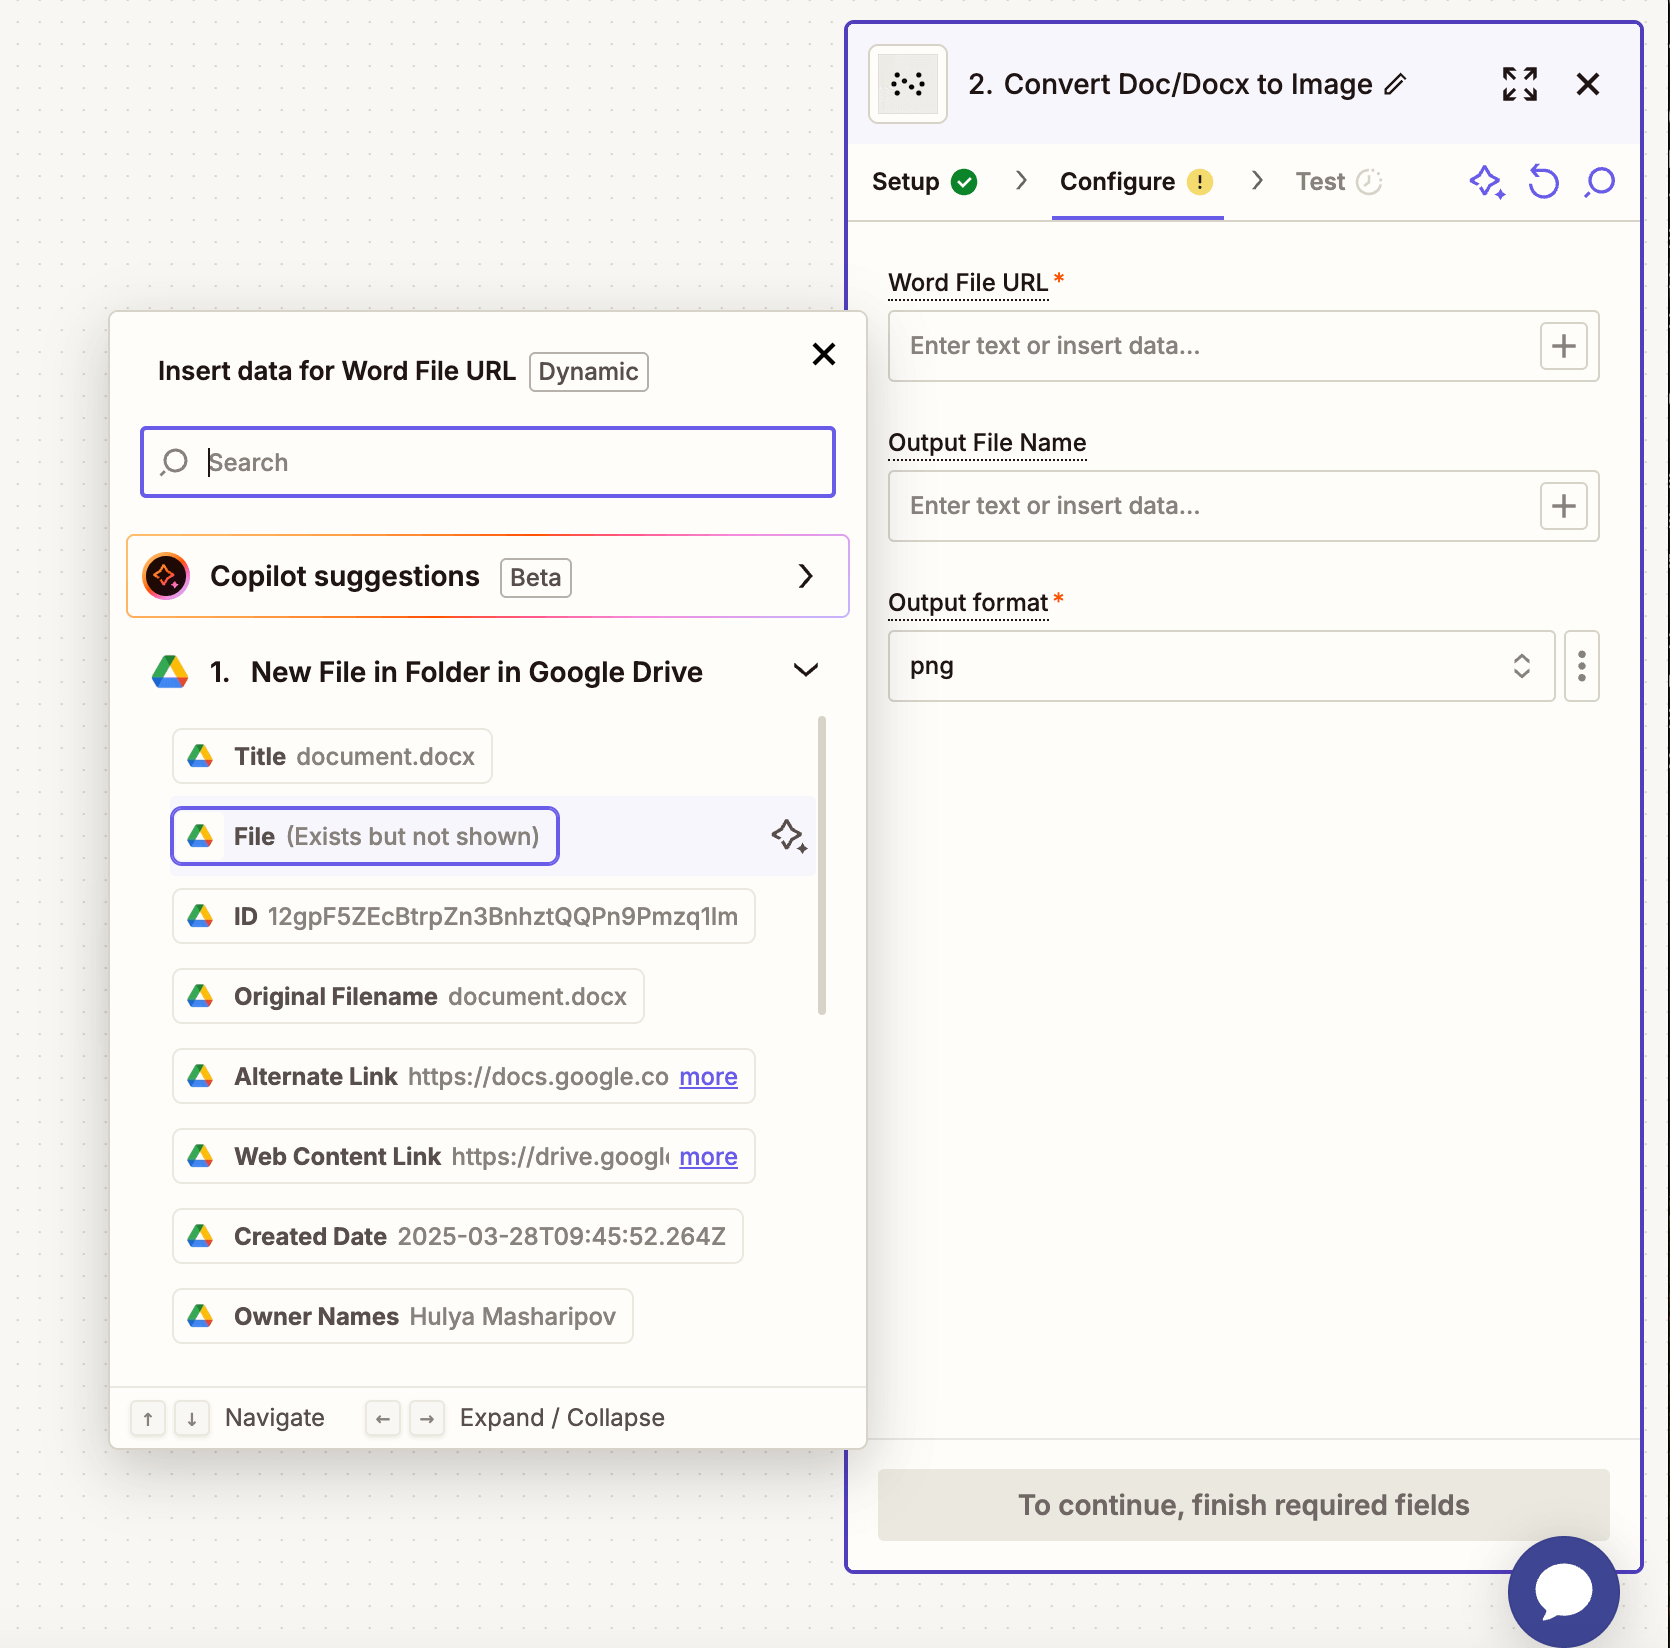Click 'more' link on Alternate Link
Viewport: 1670px width, 1648px height.
pos(708,1077)
